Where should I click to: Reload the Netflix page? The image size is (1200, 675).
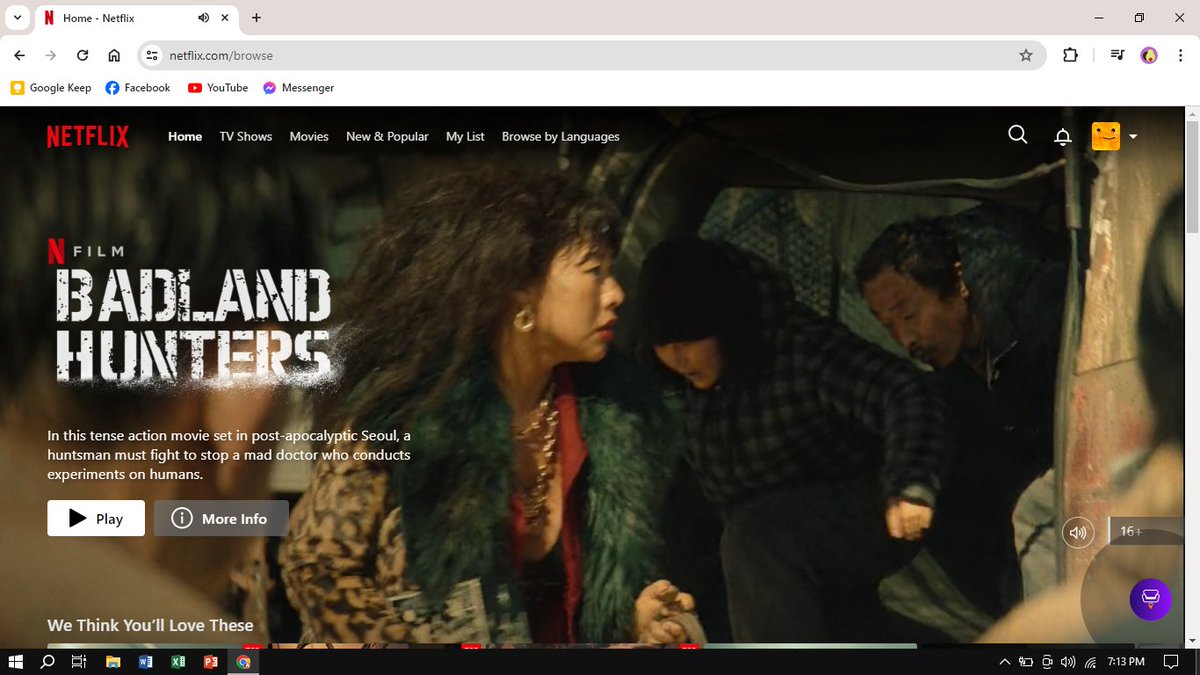(x=83, y=55)
